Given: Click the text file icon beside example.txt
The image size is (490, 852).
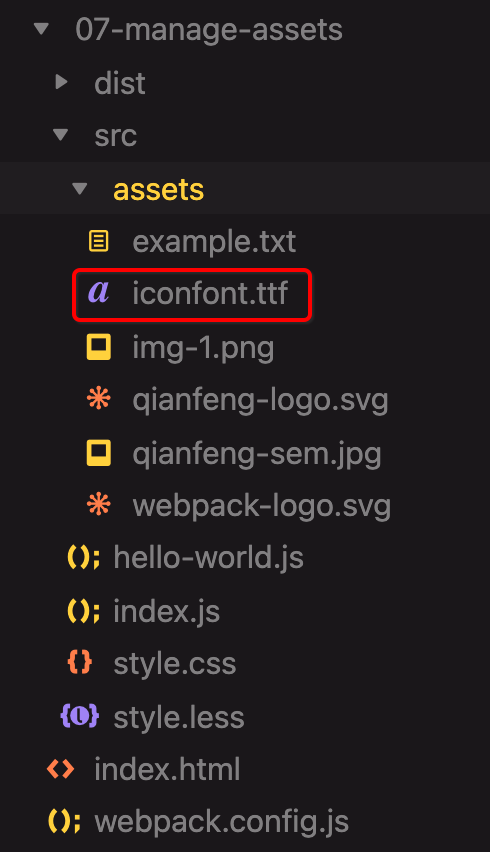Looking at the screenshot, I should [x=98, y=241].
